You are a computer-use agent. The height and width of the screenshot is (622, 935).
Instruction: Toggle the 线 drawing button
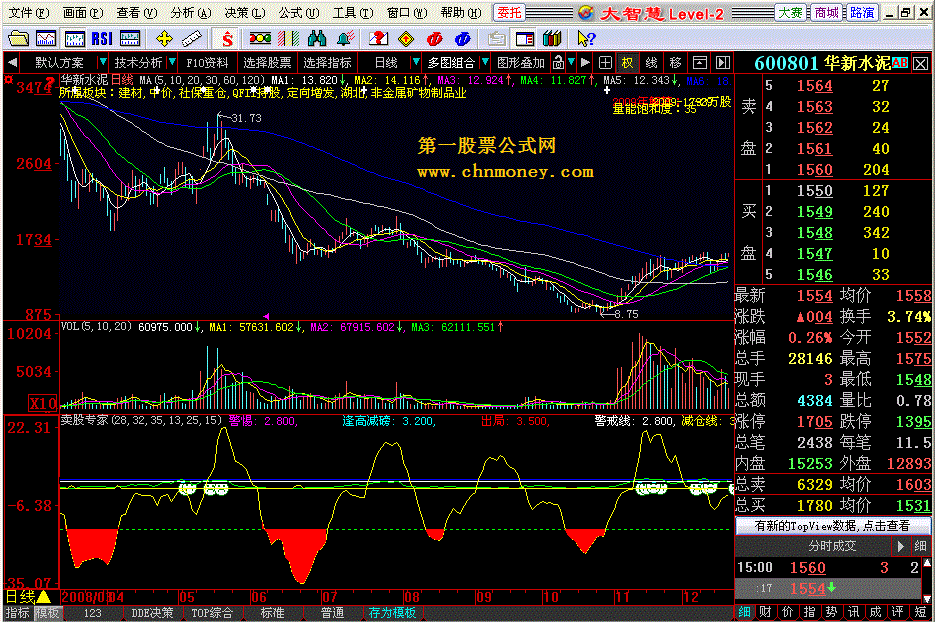(652, 62)
